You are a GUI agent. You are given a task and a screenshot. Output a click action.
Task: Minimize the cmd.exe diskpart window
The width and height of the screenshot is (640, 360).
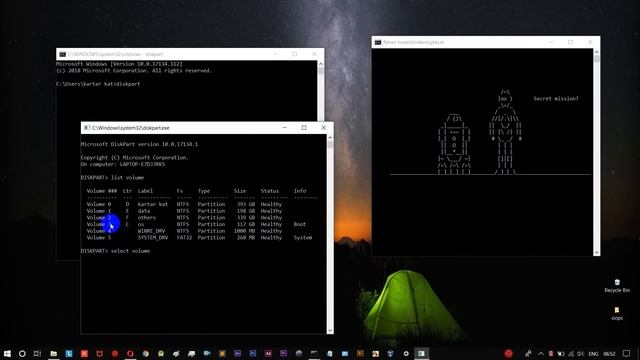[275, 54]
